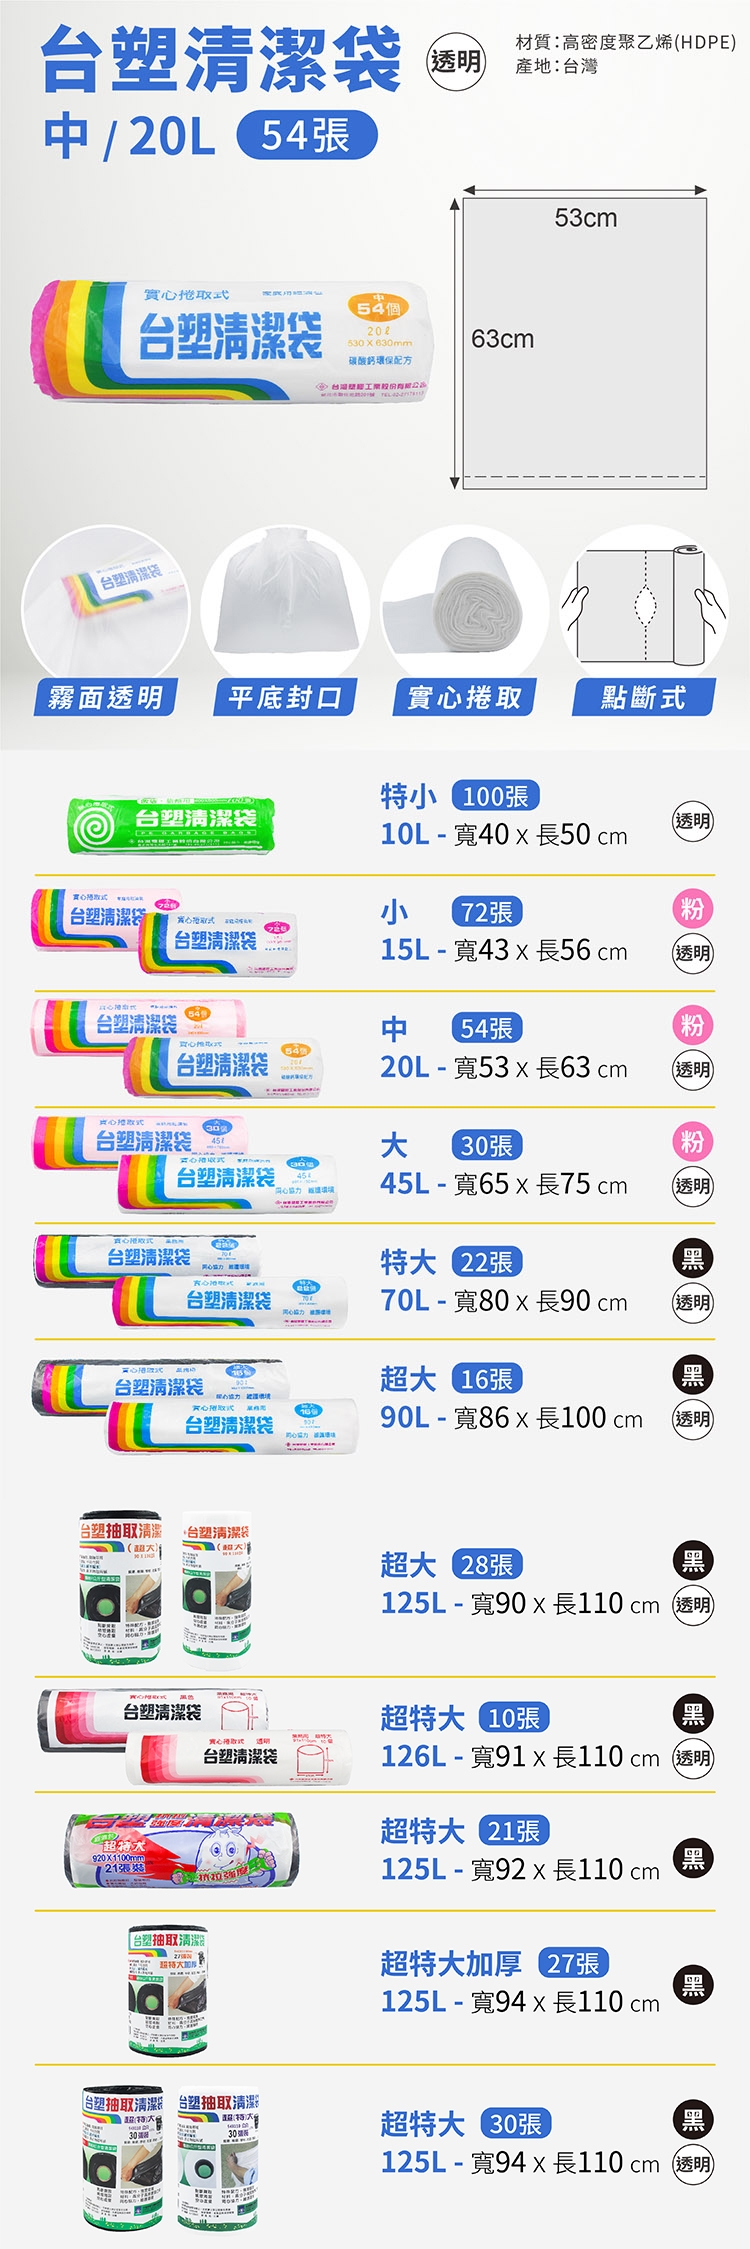Screen dimensions: 750x2249
Task: Click the 實心捲取 feature label
Action: 465,697
